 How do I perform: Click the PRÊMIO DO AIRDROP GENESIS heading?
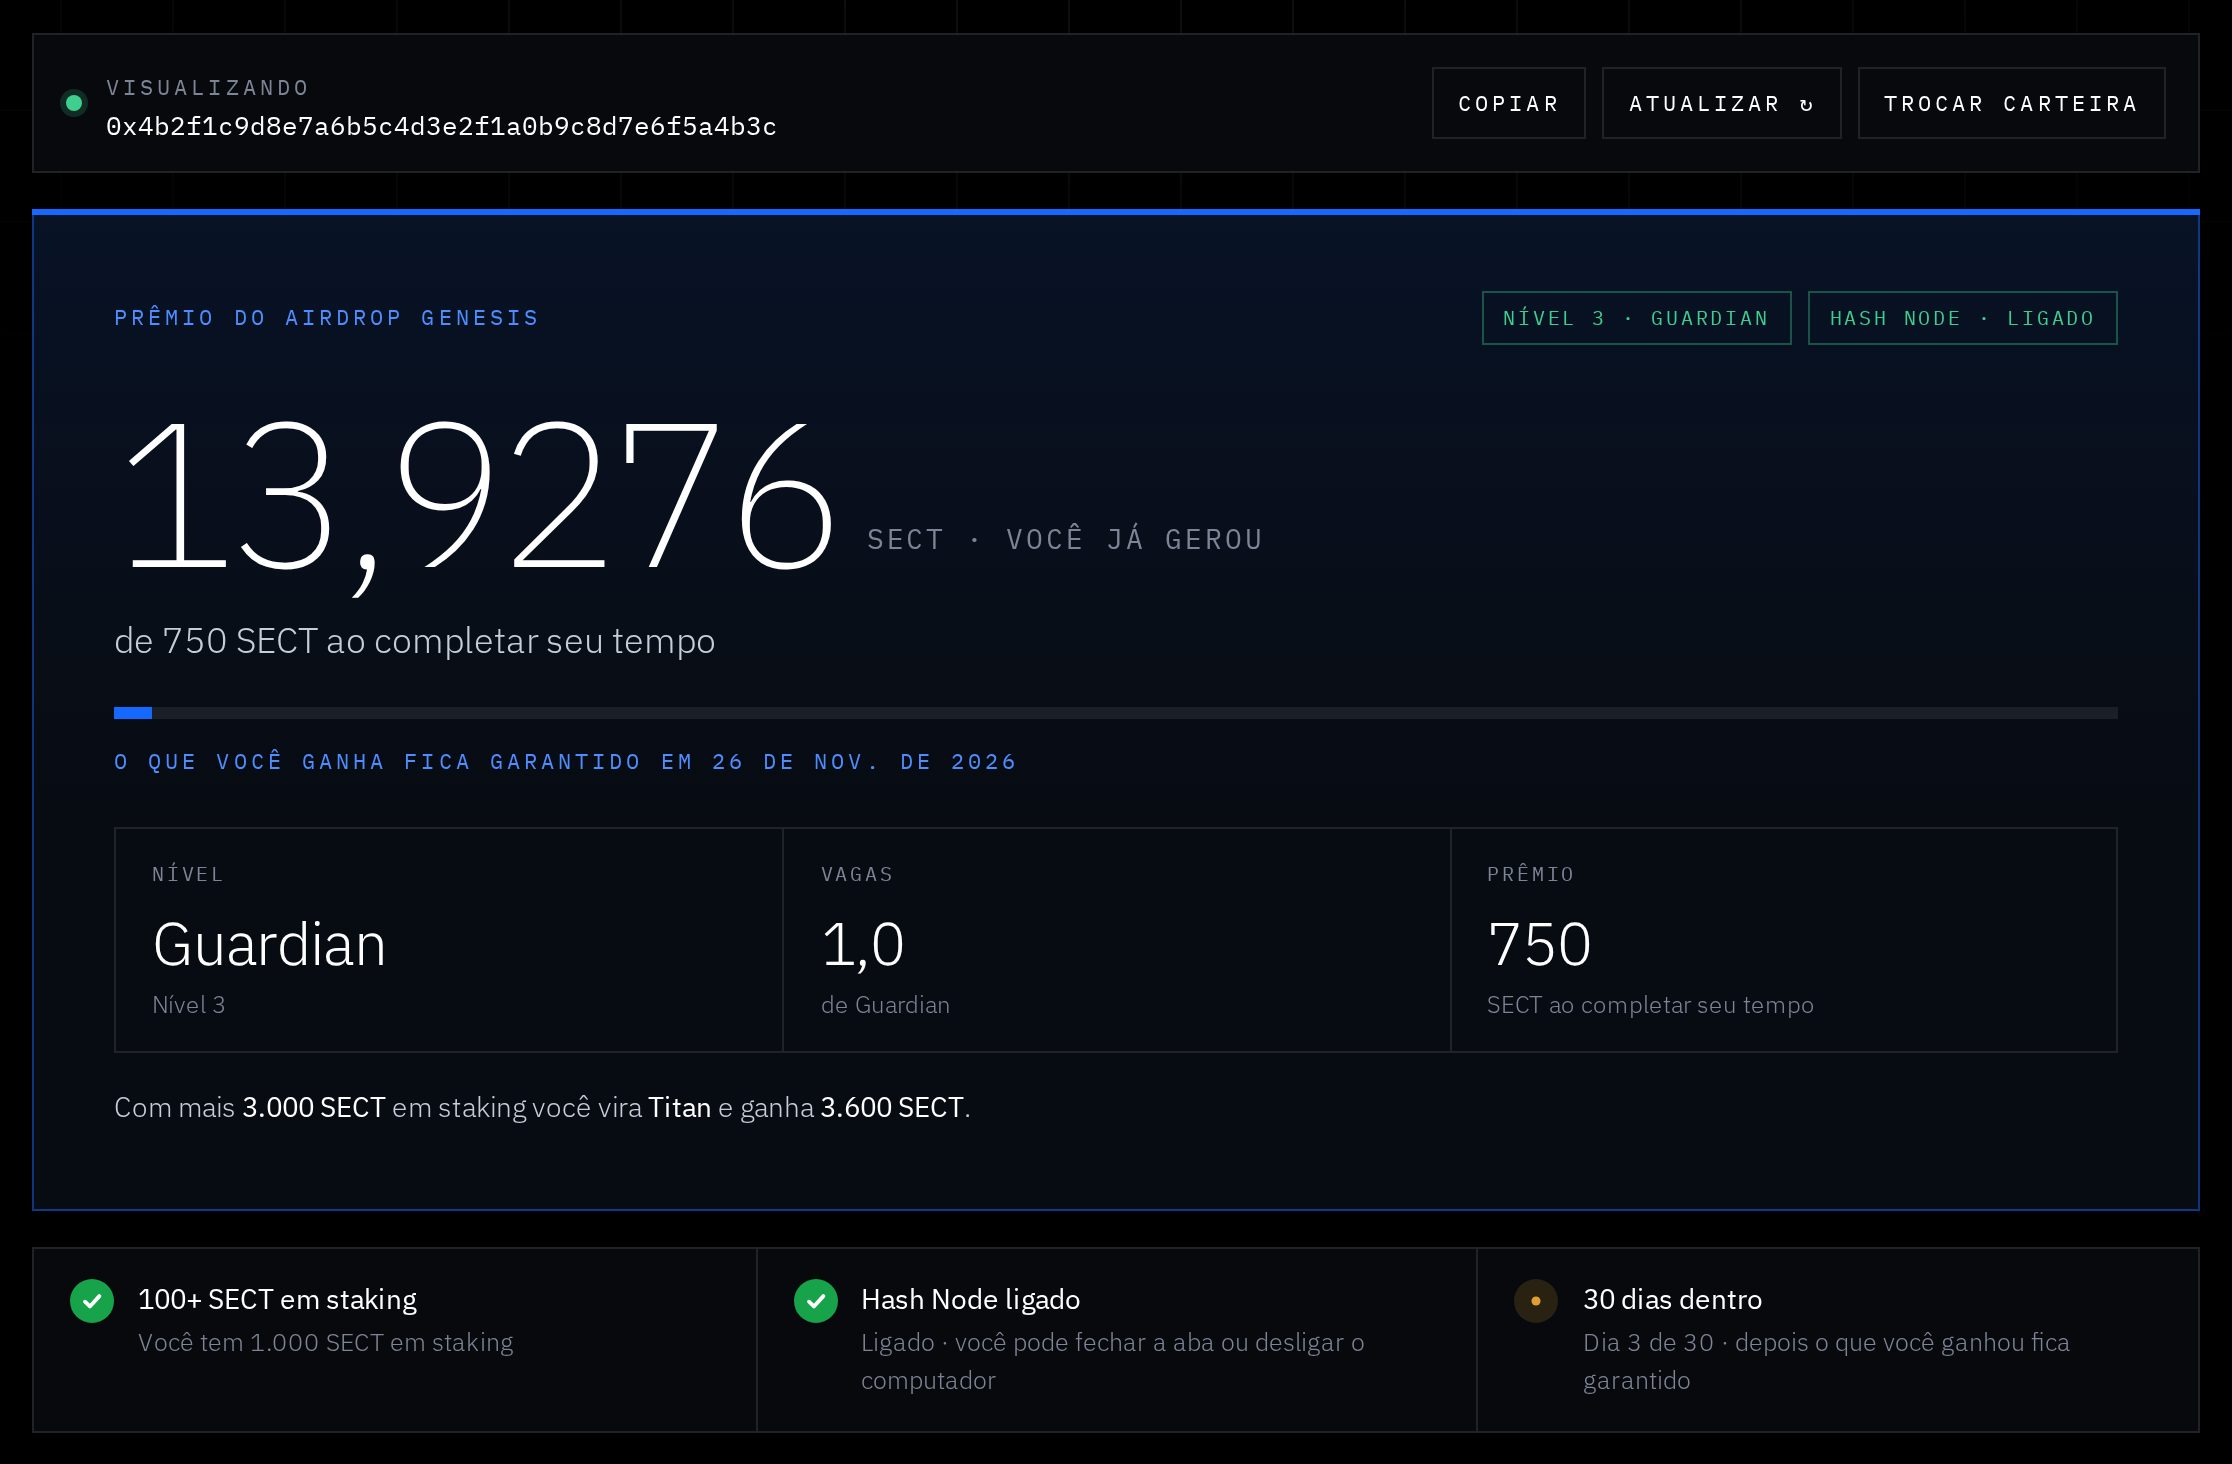327,318
